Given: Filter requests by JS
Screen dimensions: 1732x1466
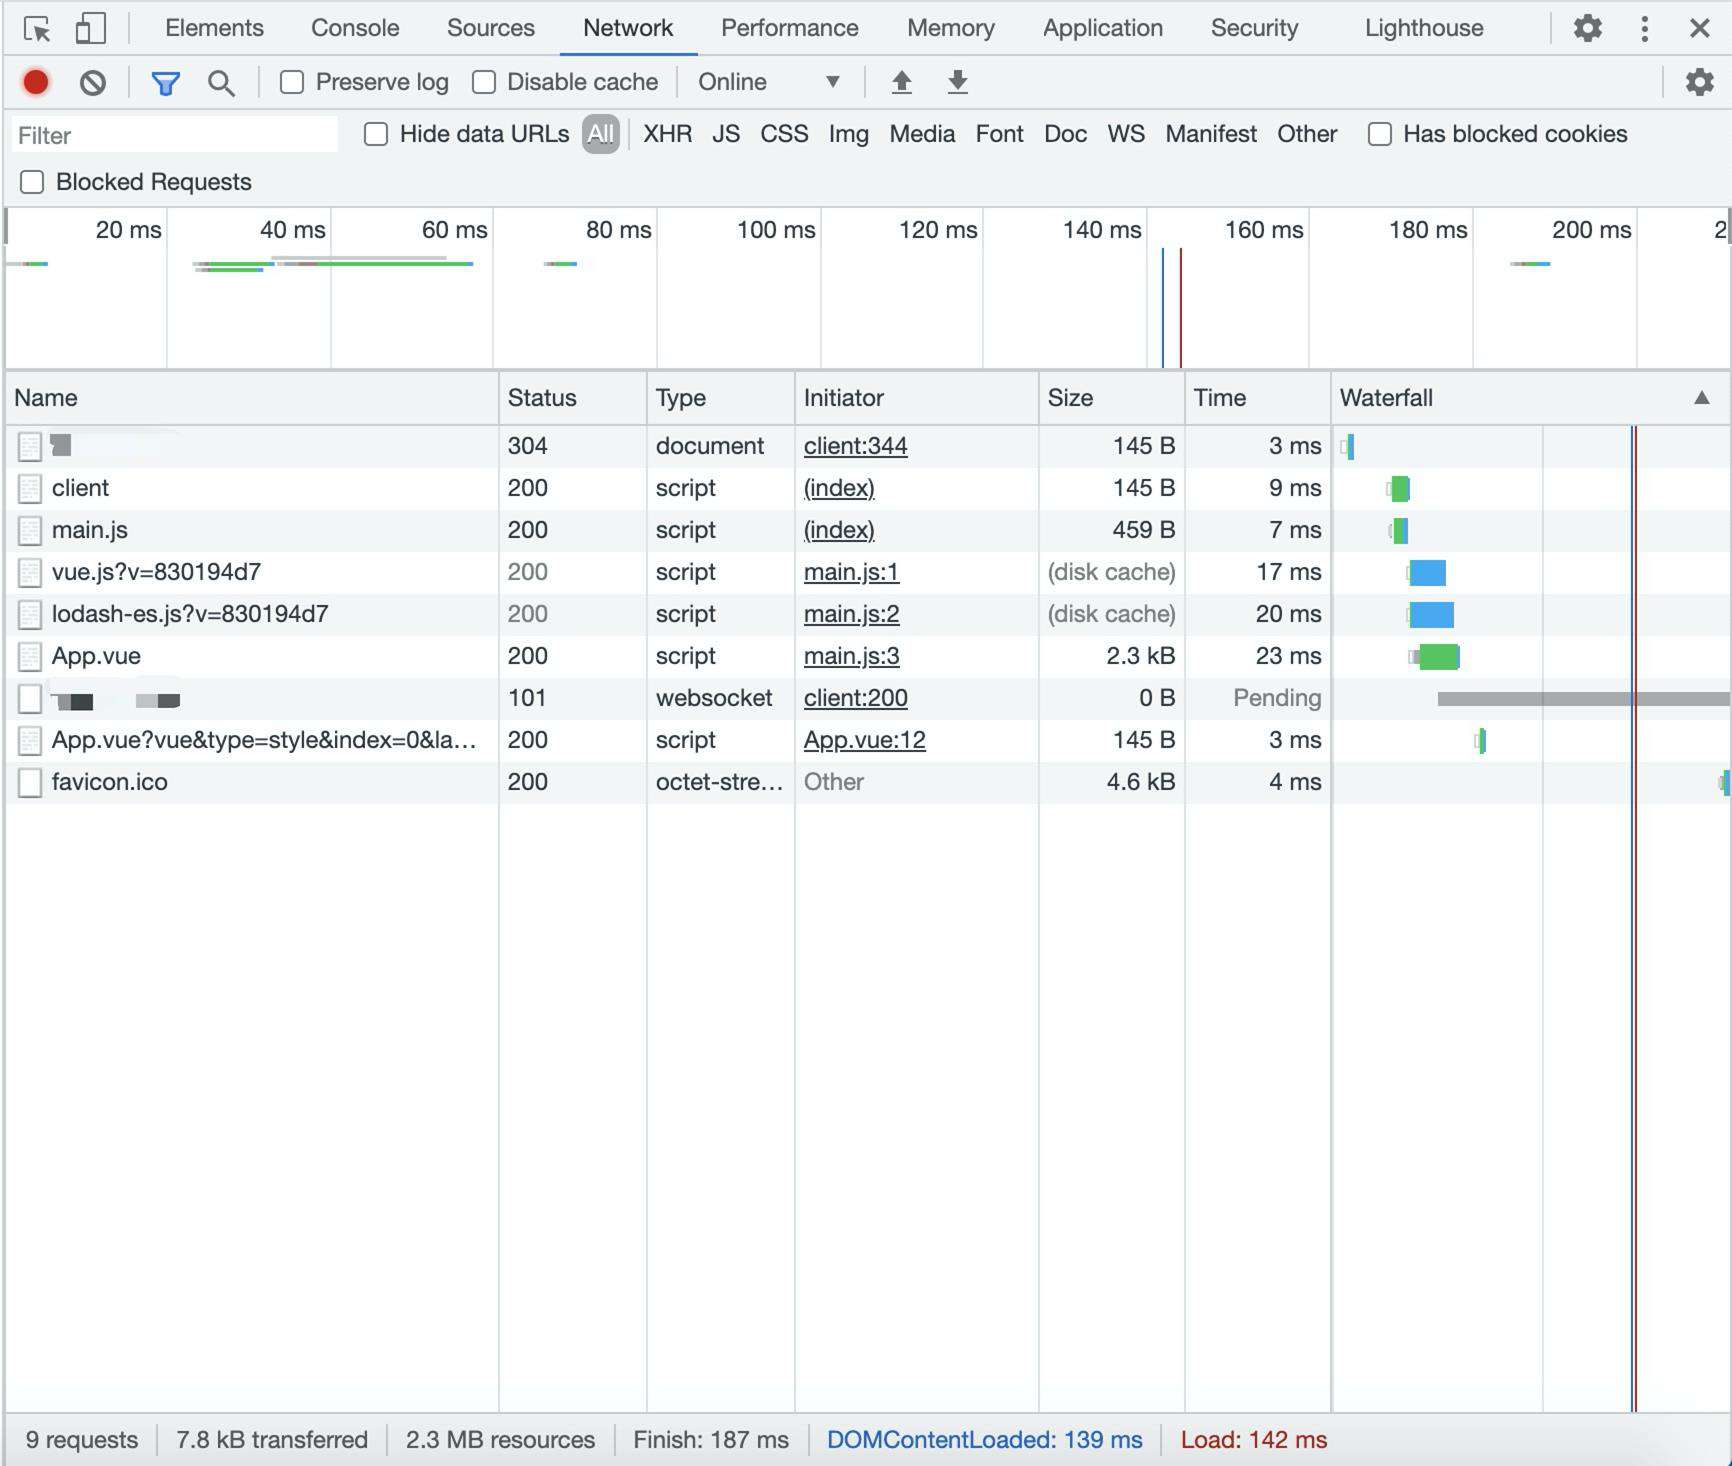Looking at the screenshot, I should (x=726, y=134).
